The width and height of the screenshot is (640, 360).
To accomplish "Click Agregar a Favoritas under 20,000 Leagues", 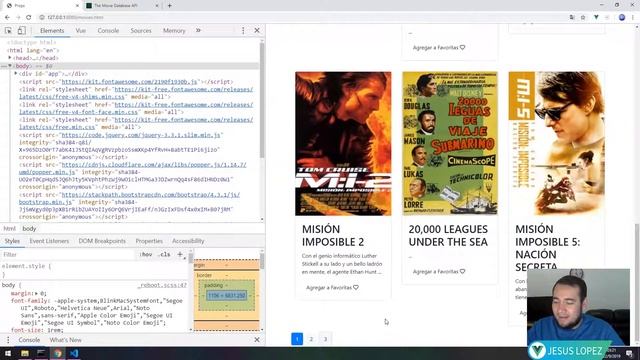I will (439, 271).
